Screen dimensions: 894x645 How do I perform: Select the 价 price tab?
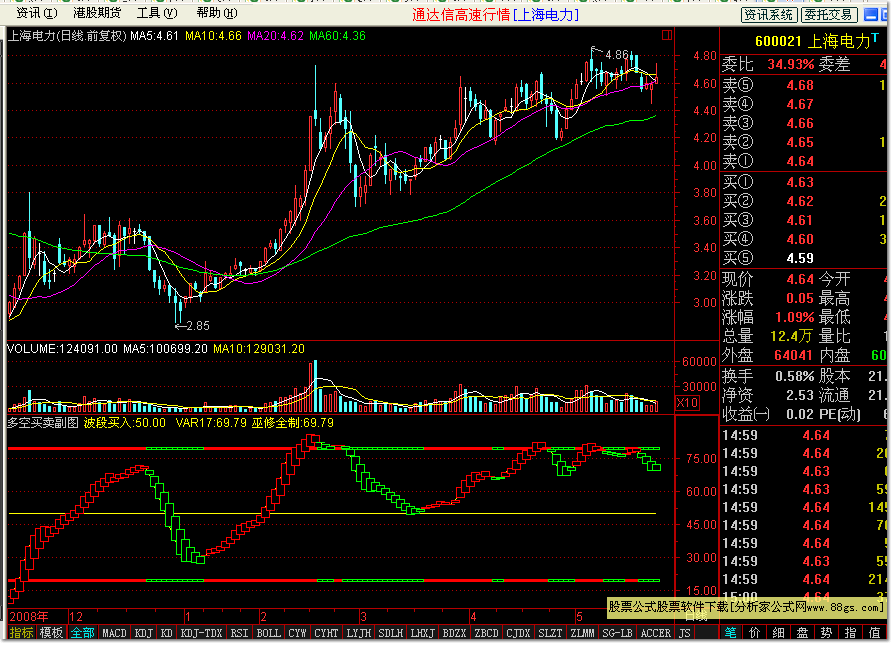point(754,632)
